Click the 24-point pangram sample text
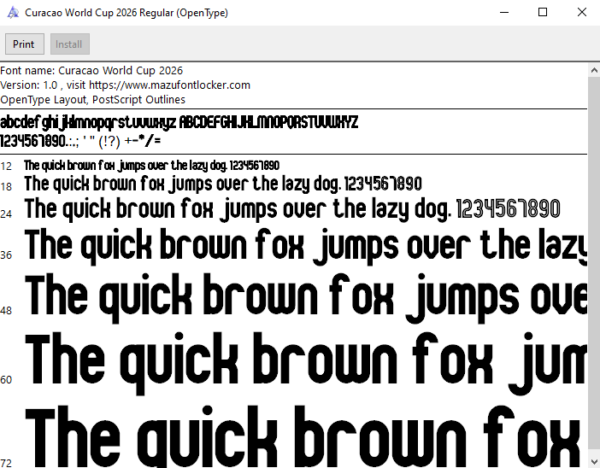The width and height of the screenshot is (600, 468). (x=292, y=210)
